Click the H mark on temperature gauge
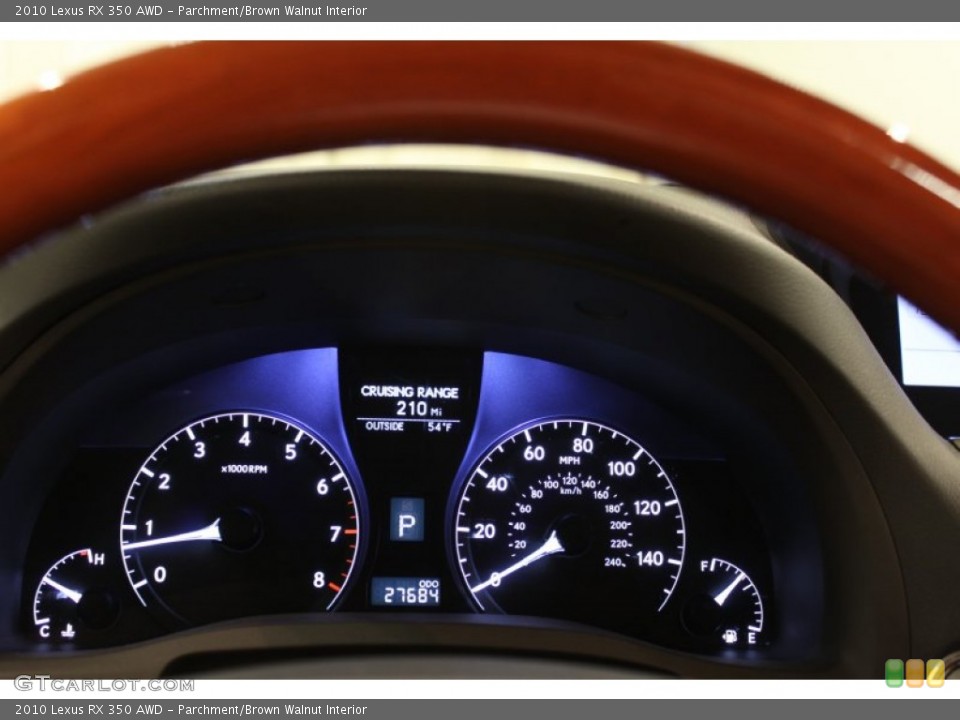960x720 pixels. [x=99, y=558]
